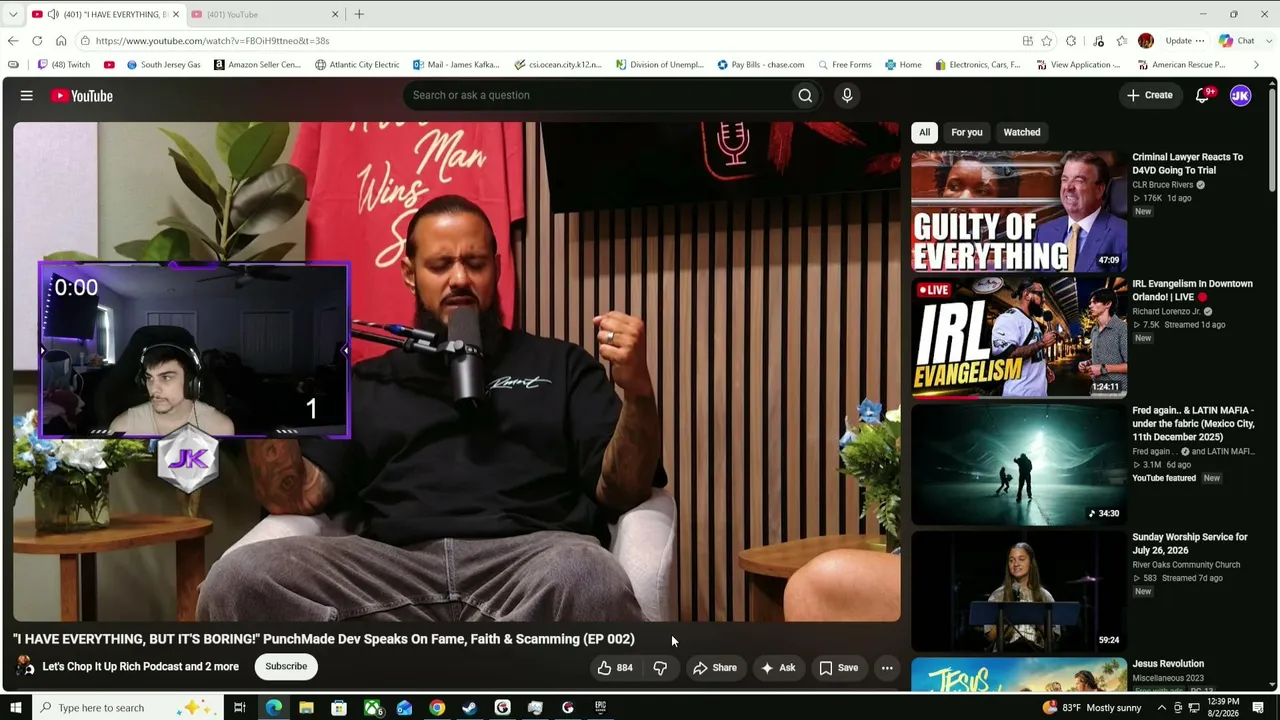Dislike the video with thumbs down

tap(660, 668)
